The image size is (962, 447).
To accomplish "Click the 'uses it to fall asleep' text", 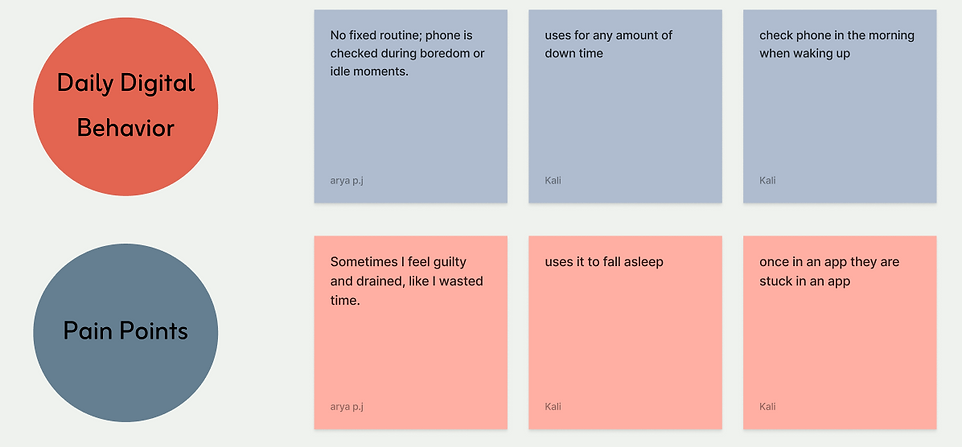I will tap(604, 262).
